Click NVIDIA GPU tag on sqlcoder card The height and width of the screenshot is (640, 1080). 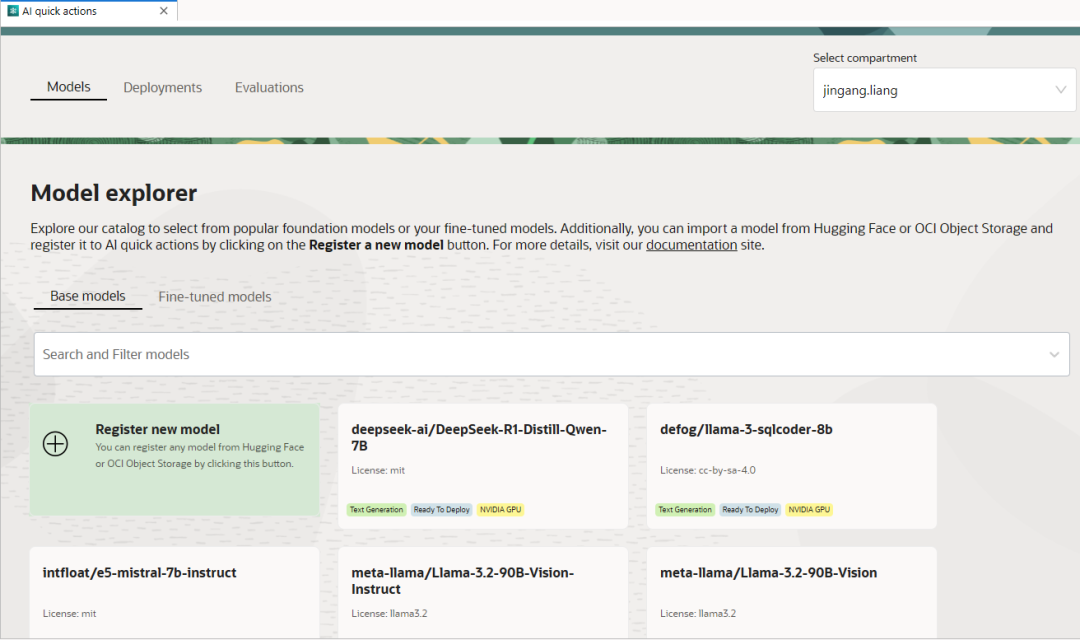(x=809, y=510)
